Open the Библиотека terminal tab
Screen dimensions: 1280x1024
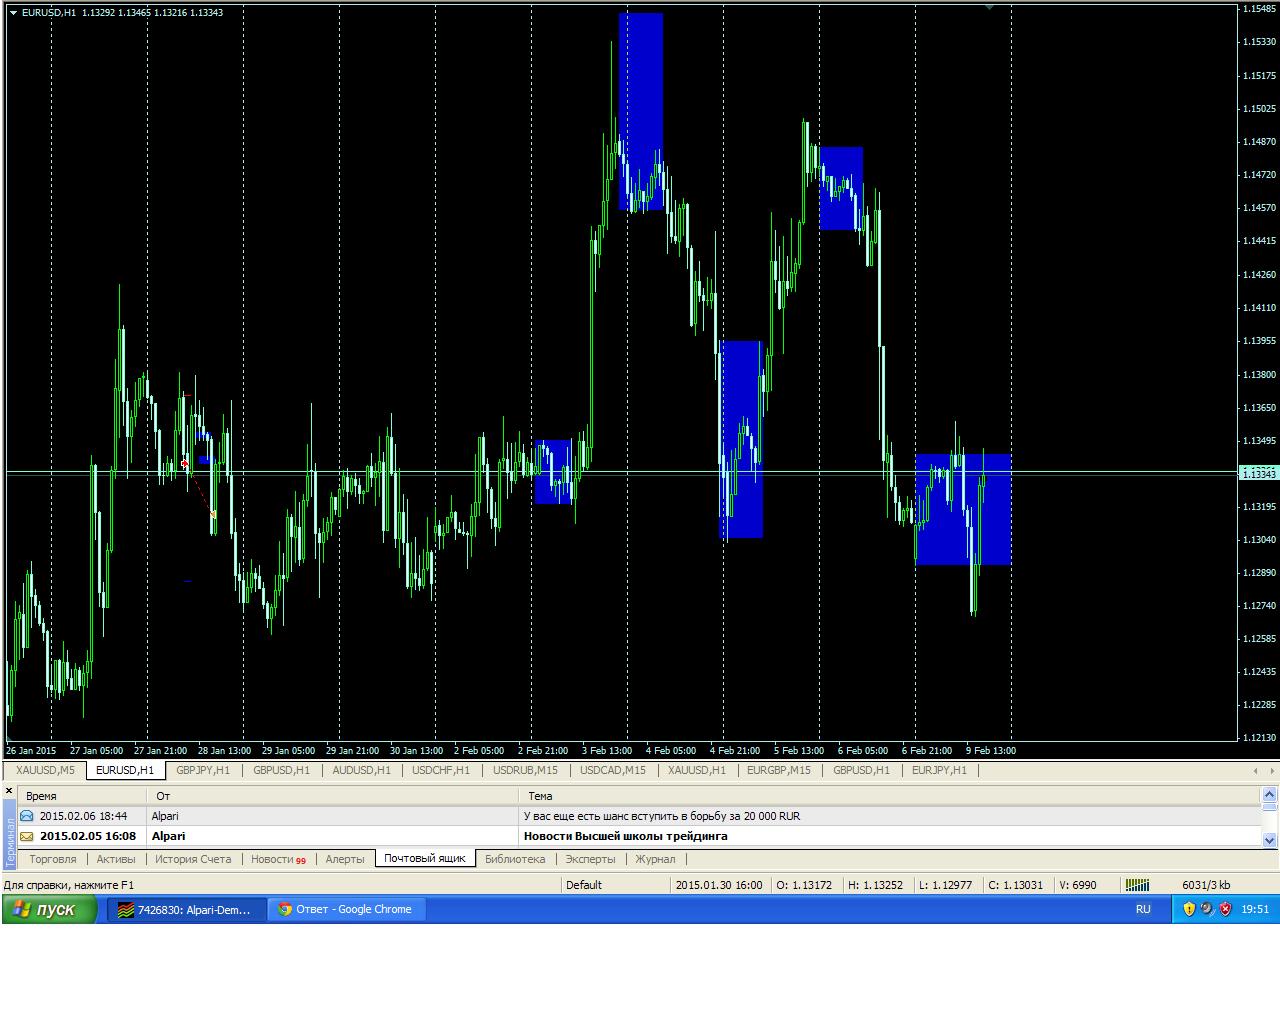point(515,859)
